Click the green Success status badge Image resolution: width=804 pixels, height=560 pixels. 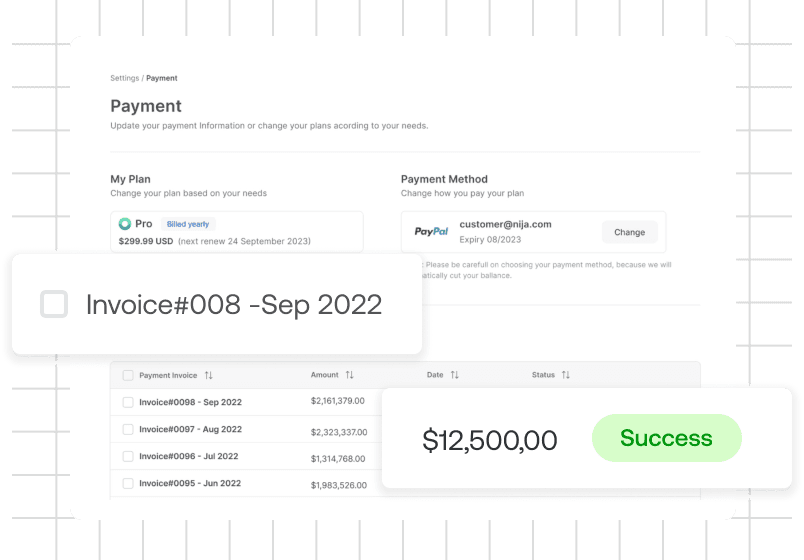667,438
